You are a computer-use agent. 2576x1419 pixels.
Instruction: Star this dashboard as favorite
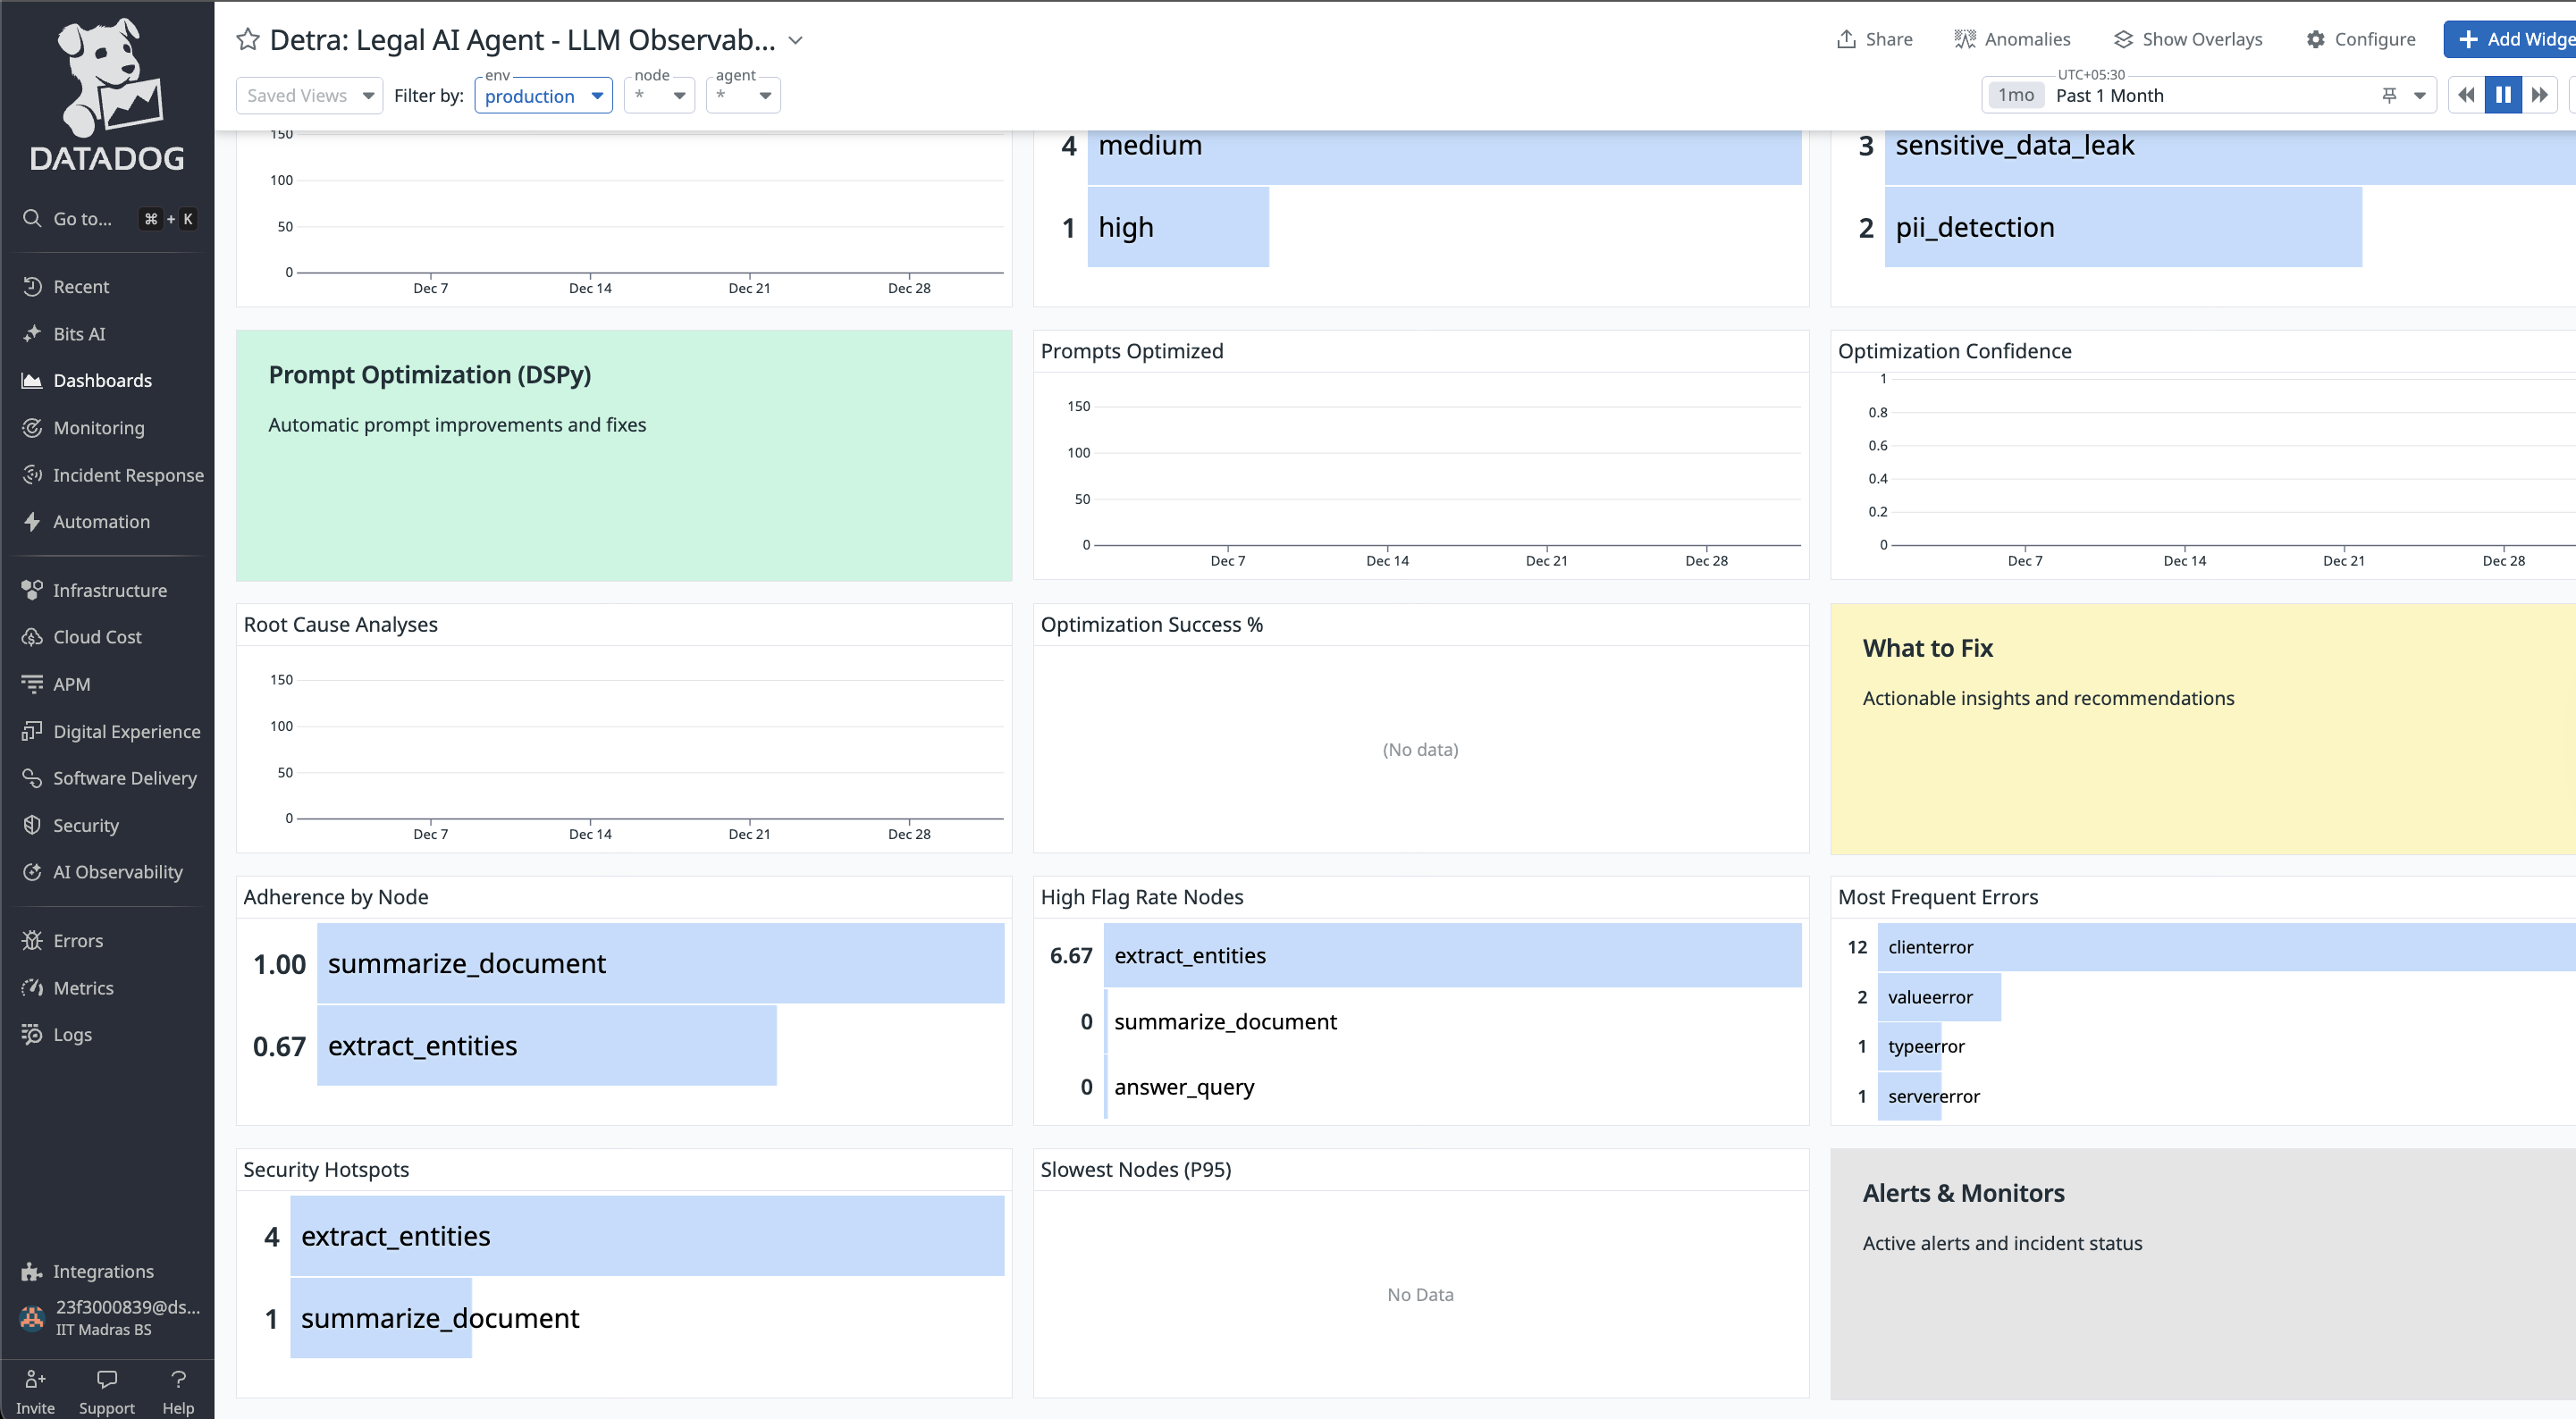click(247, 40)
